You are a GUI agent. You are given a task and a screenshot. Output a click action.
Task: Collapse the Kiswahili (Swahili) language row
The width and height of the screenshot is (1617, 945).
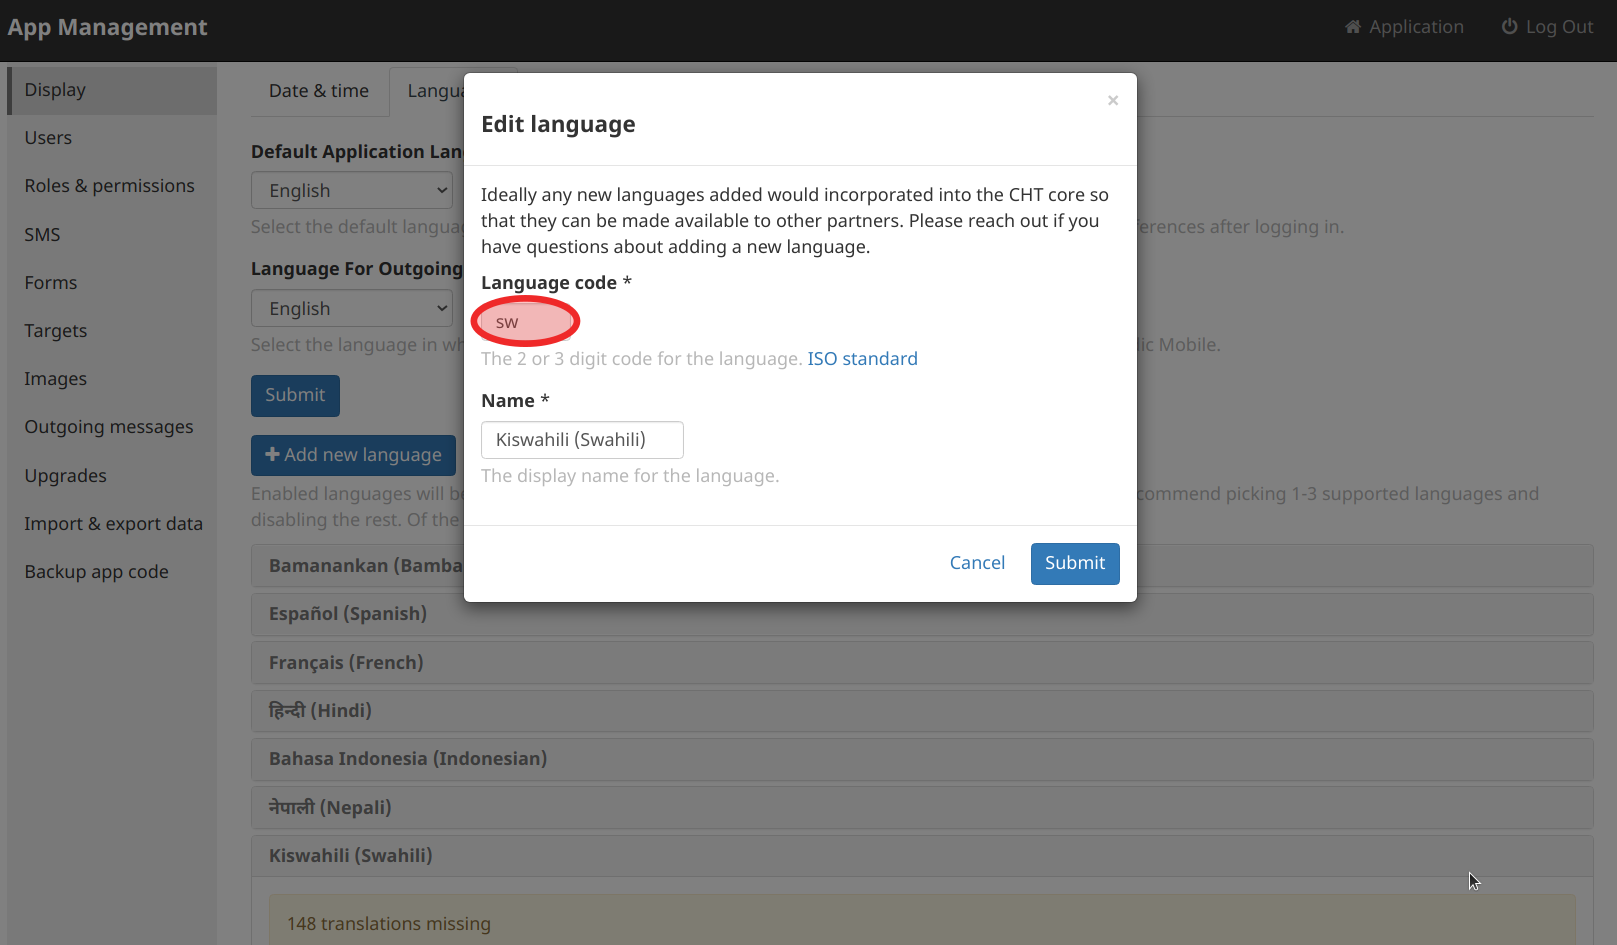pyautogui.click(x=921, y=856)
